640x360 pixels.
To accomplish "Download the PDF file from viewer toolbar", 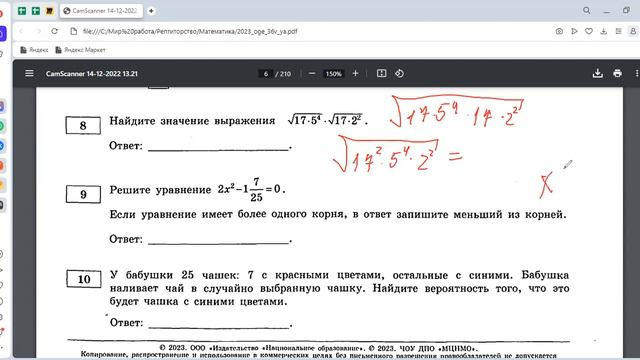I will pos(598,73).
